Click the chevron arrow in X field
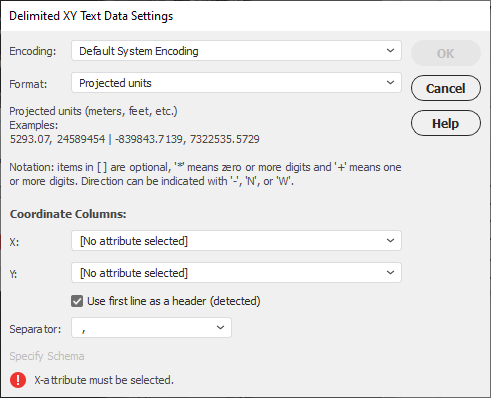The width and height of the screenshot is (491, 398). 390,241
